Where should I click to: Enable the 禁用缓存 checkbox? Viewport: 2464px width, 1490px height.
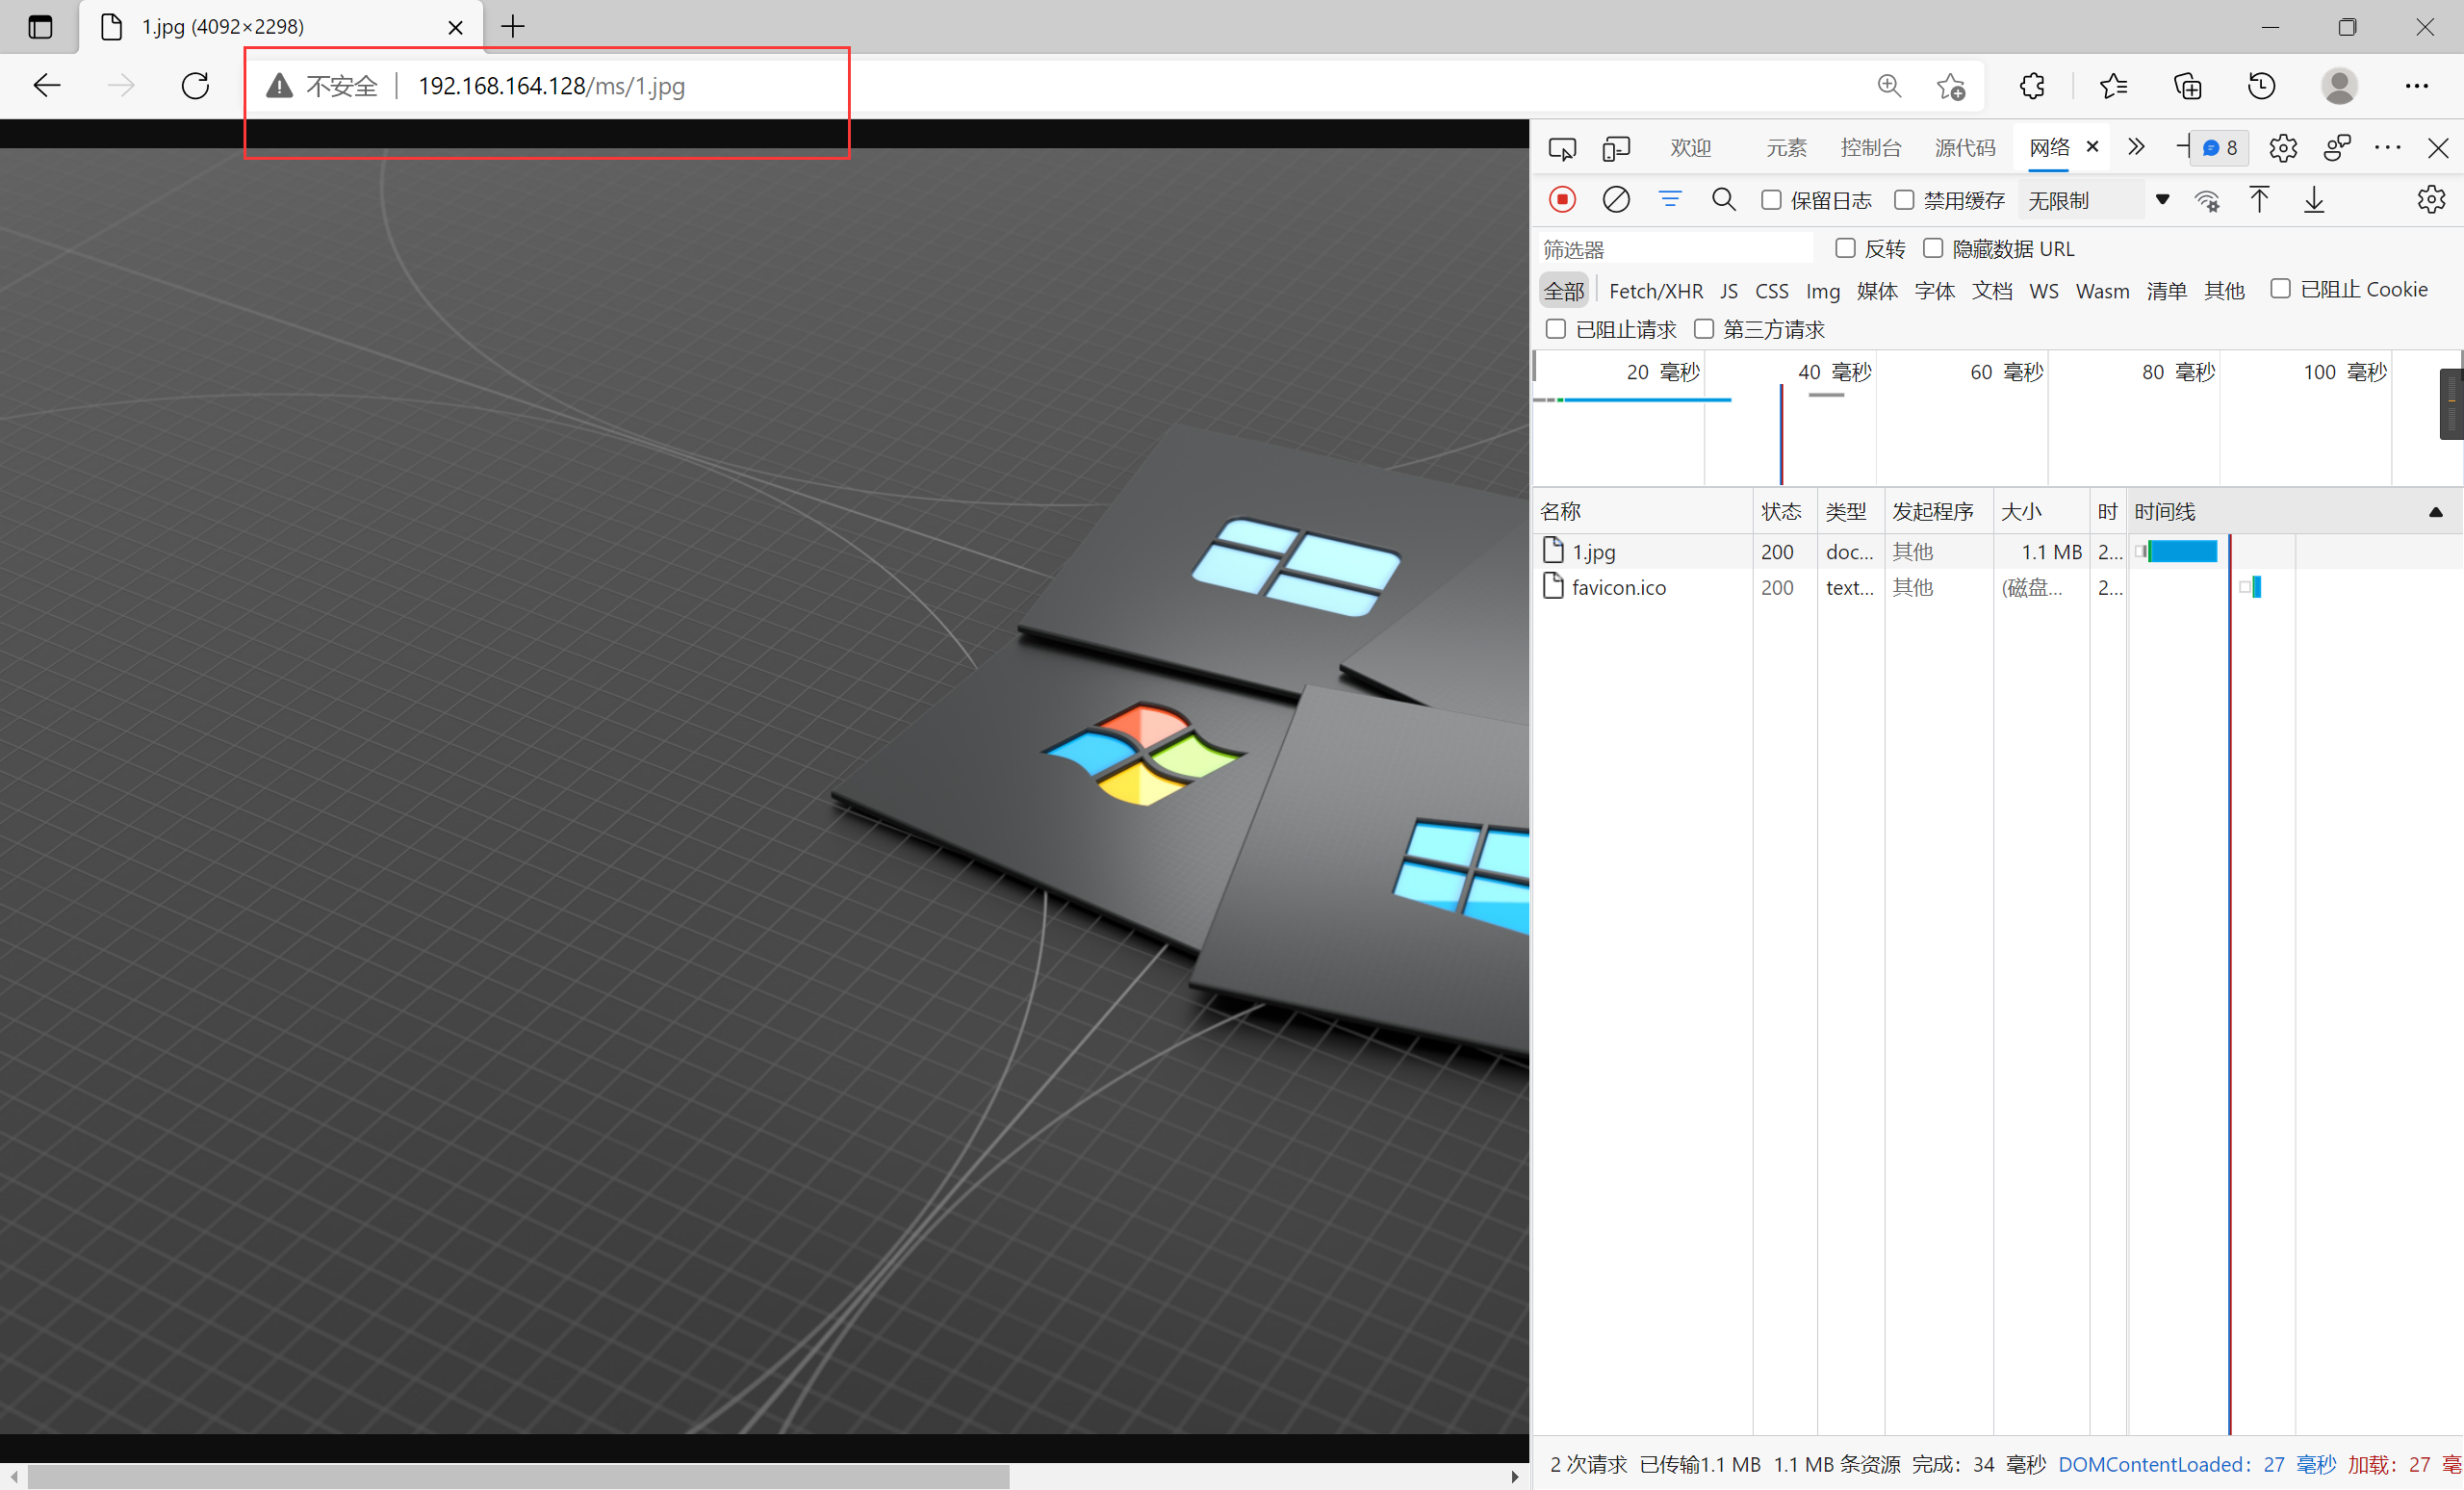[x=1904, y=200]
